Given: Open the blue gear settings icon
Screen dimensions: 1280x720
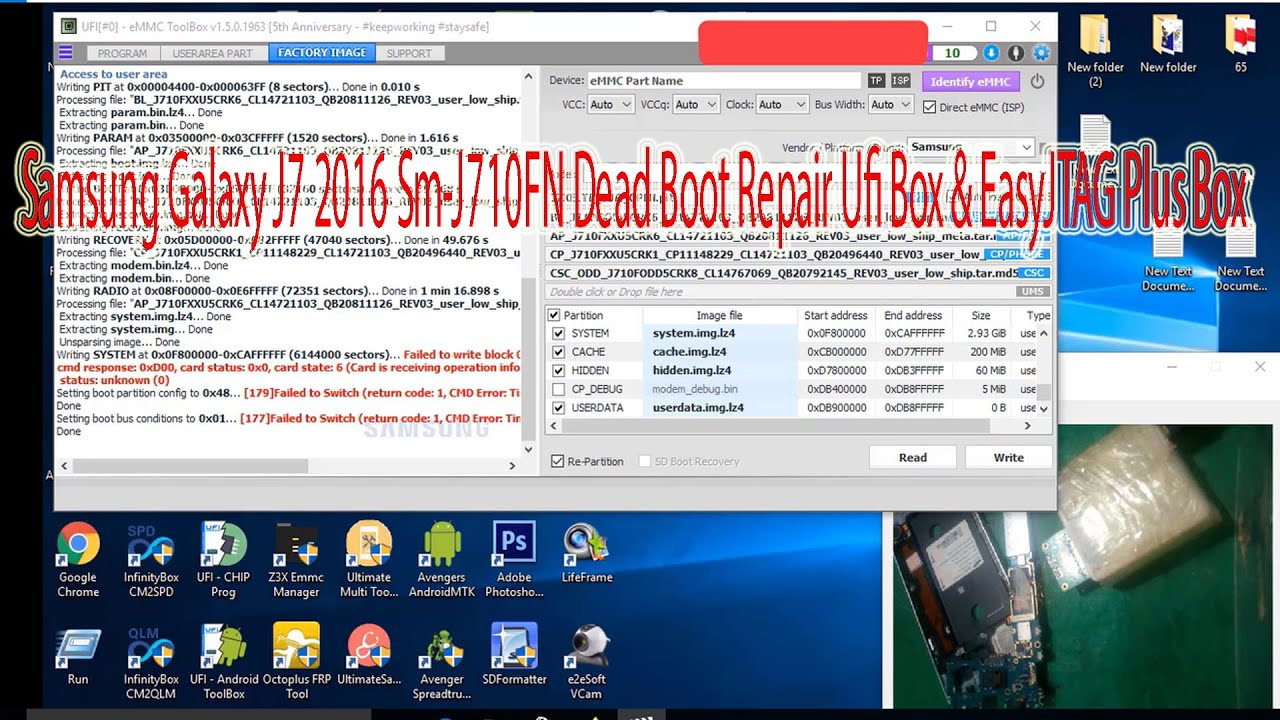Looking at the screenshot, I should pyautogui.click(x=1041, y=53).
